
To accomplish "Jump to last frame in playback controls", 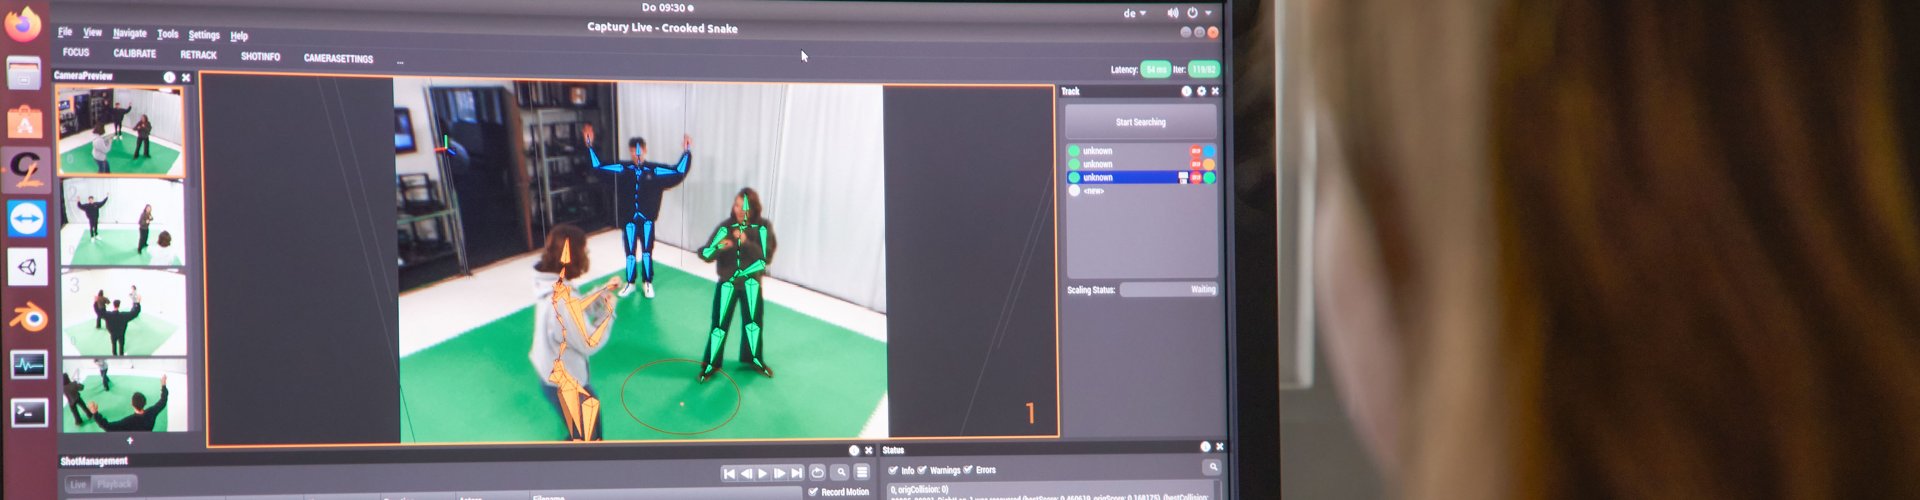I will pos(796,473).
